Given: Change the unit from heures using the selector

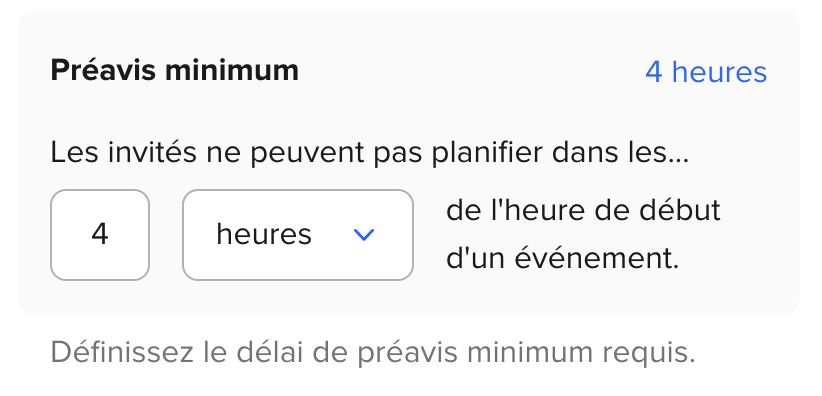Looking at the screenshot, I should point(298,235).
